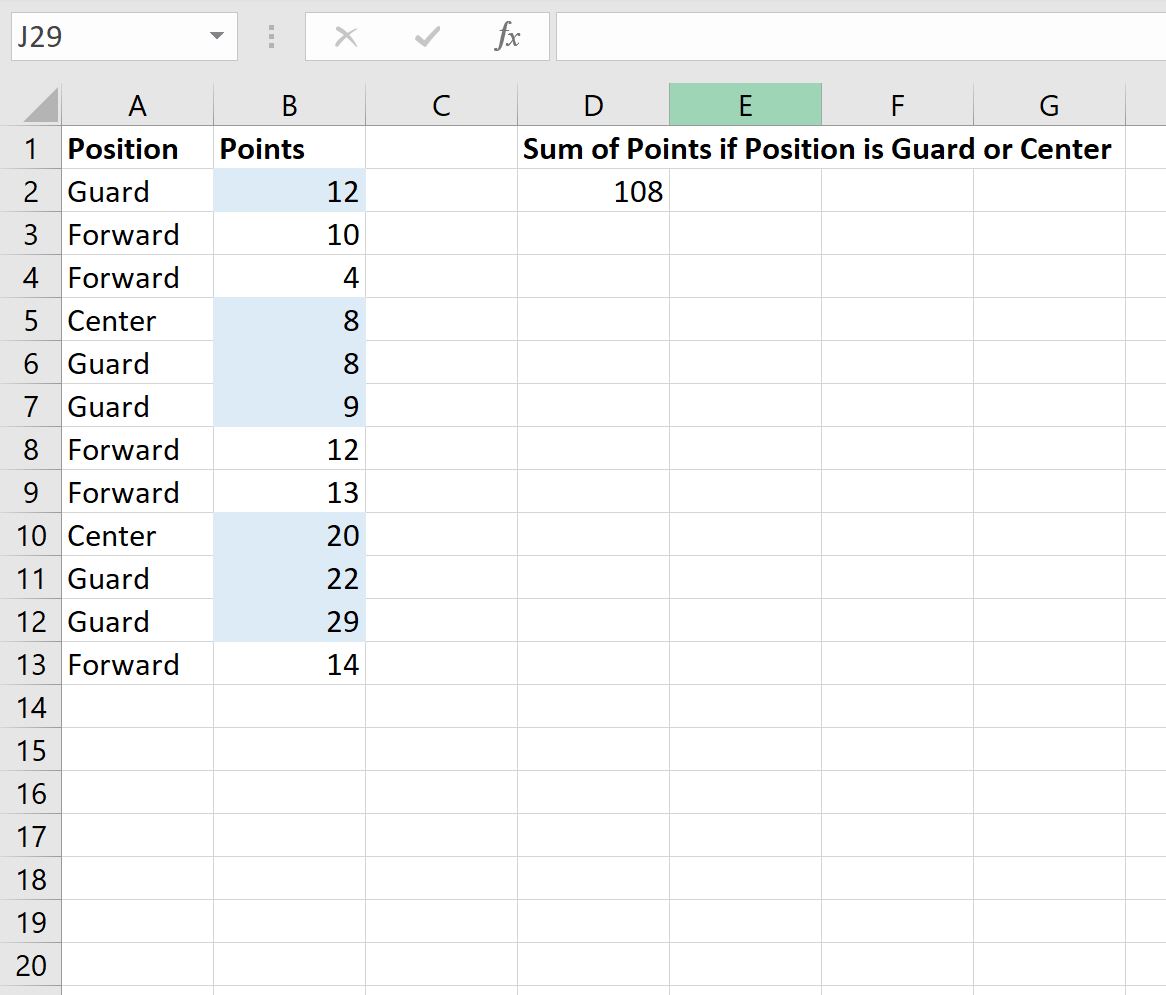Select row 1 header
Viewport: 1166px width, 995px height.
30,148
